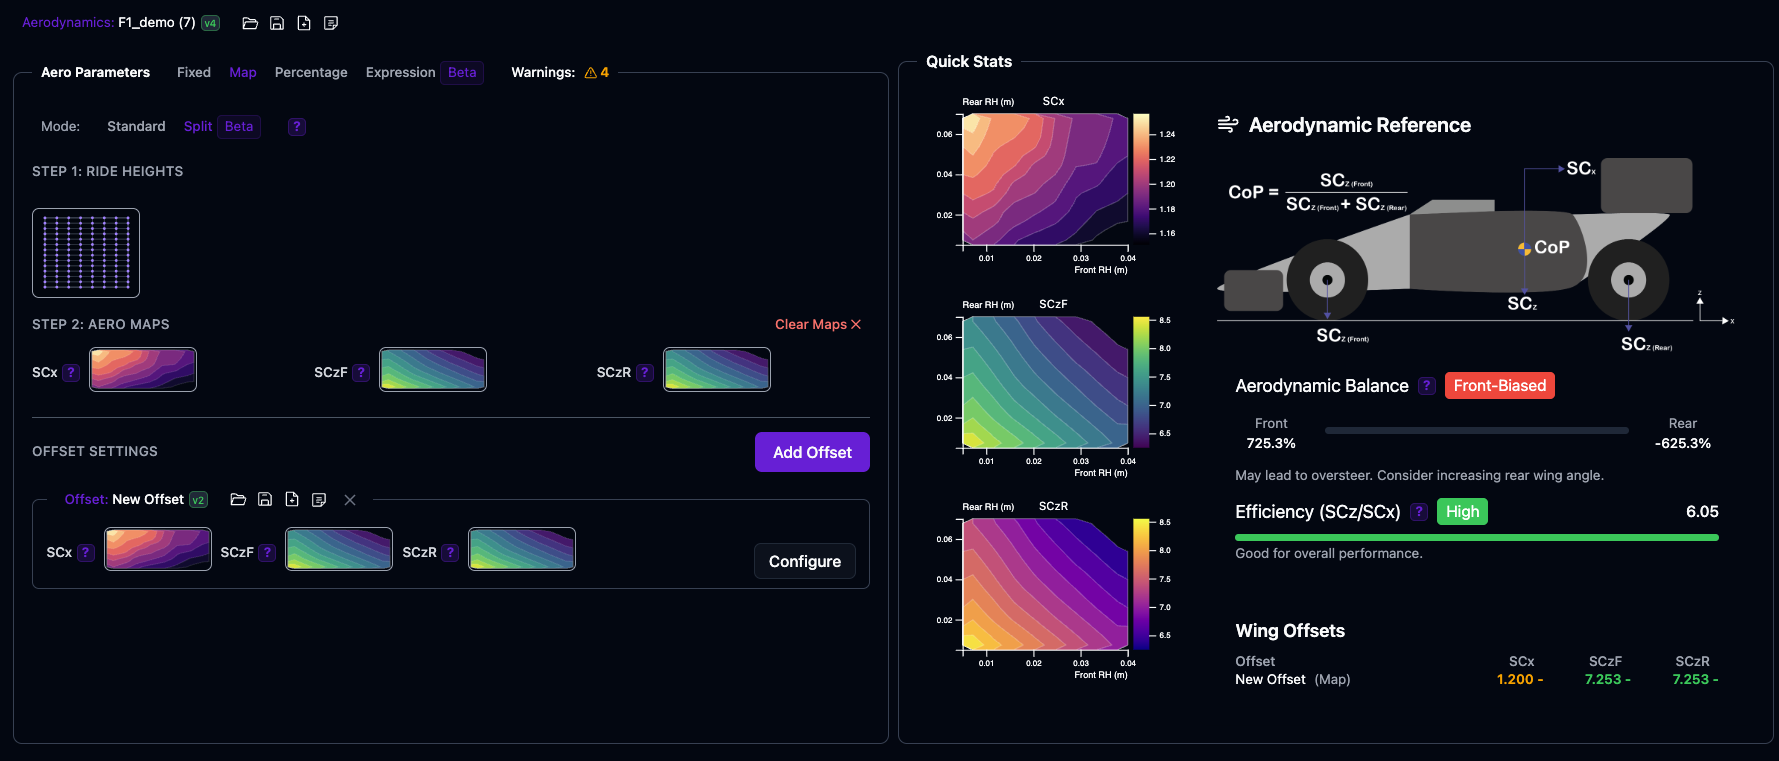Screen dimensions: 1779x761
Task: Open the warnings triangle indicator
Action: (591, 73)
